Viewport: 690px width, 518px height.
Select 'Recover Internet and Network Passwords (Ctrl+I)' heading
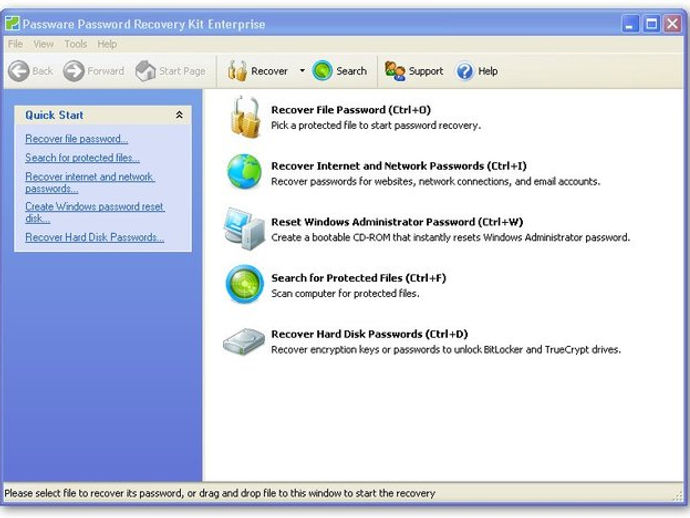399,166
